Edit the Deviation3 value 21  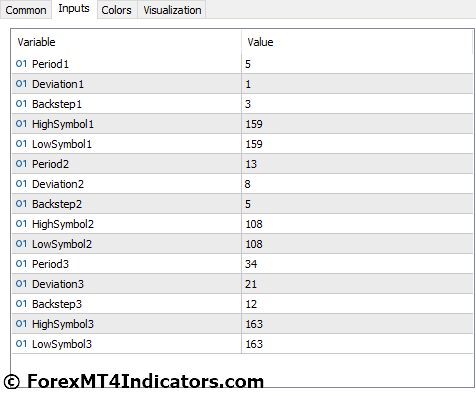pos(357,284)
